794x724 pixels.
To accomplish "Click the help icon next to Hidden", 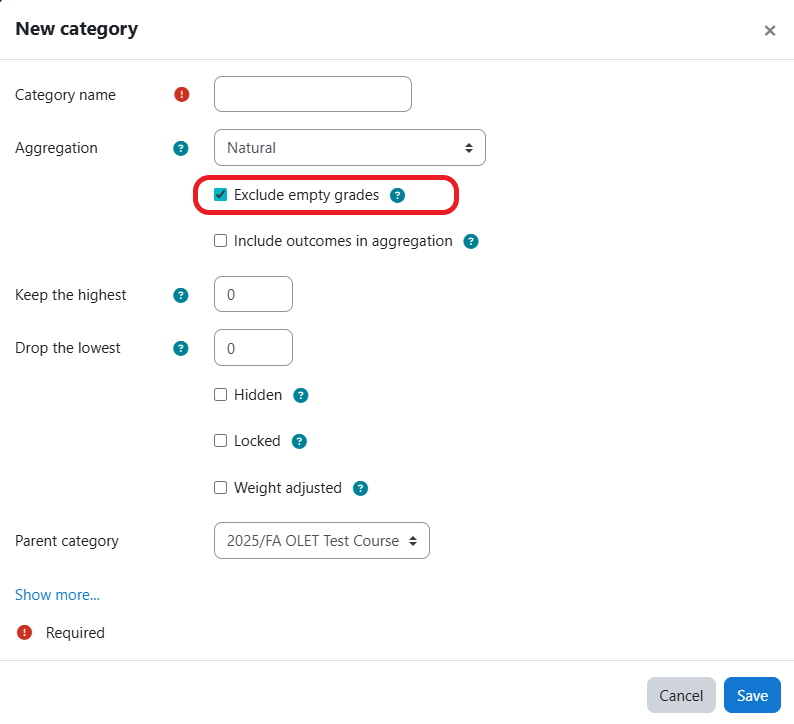I will [x=301, y=395].
